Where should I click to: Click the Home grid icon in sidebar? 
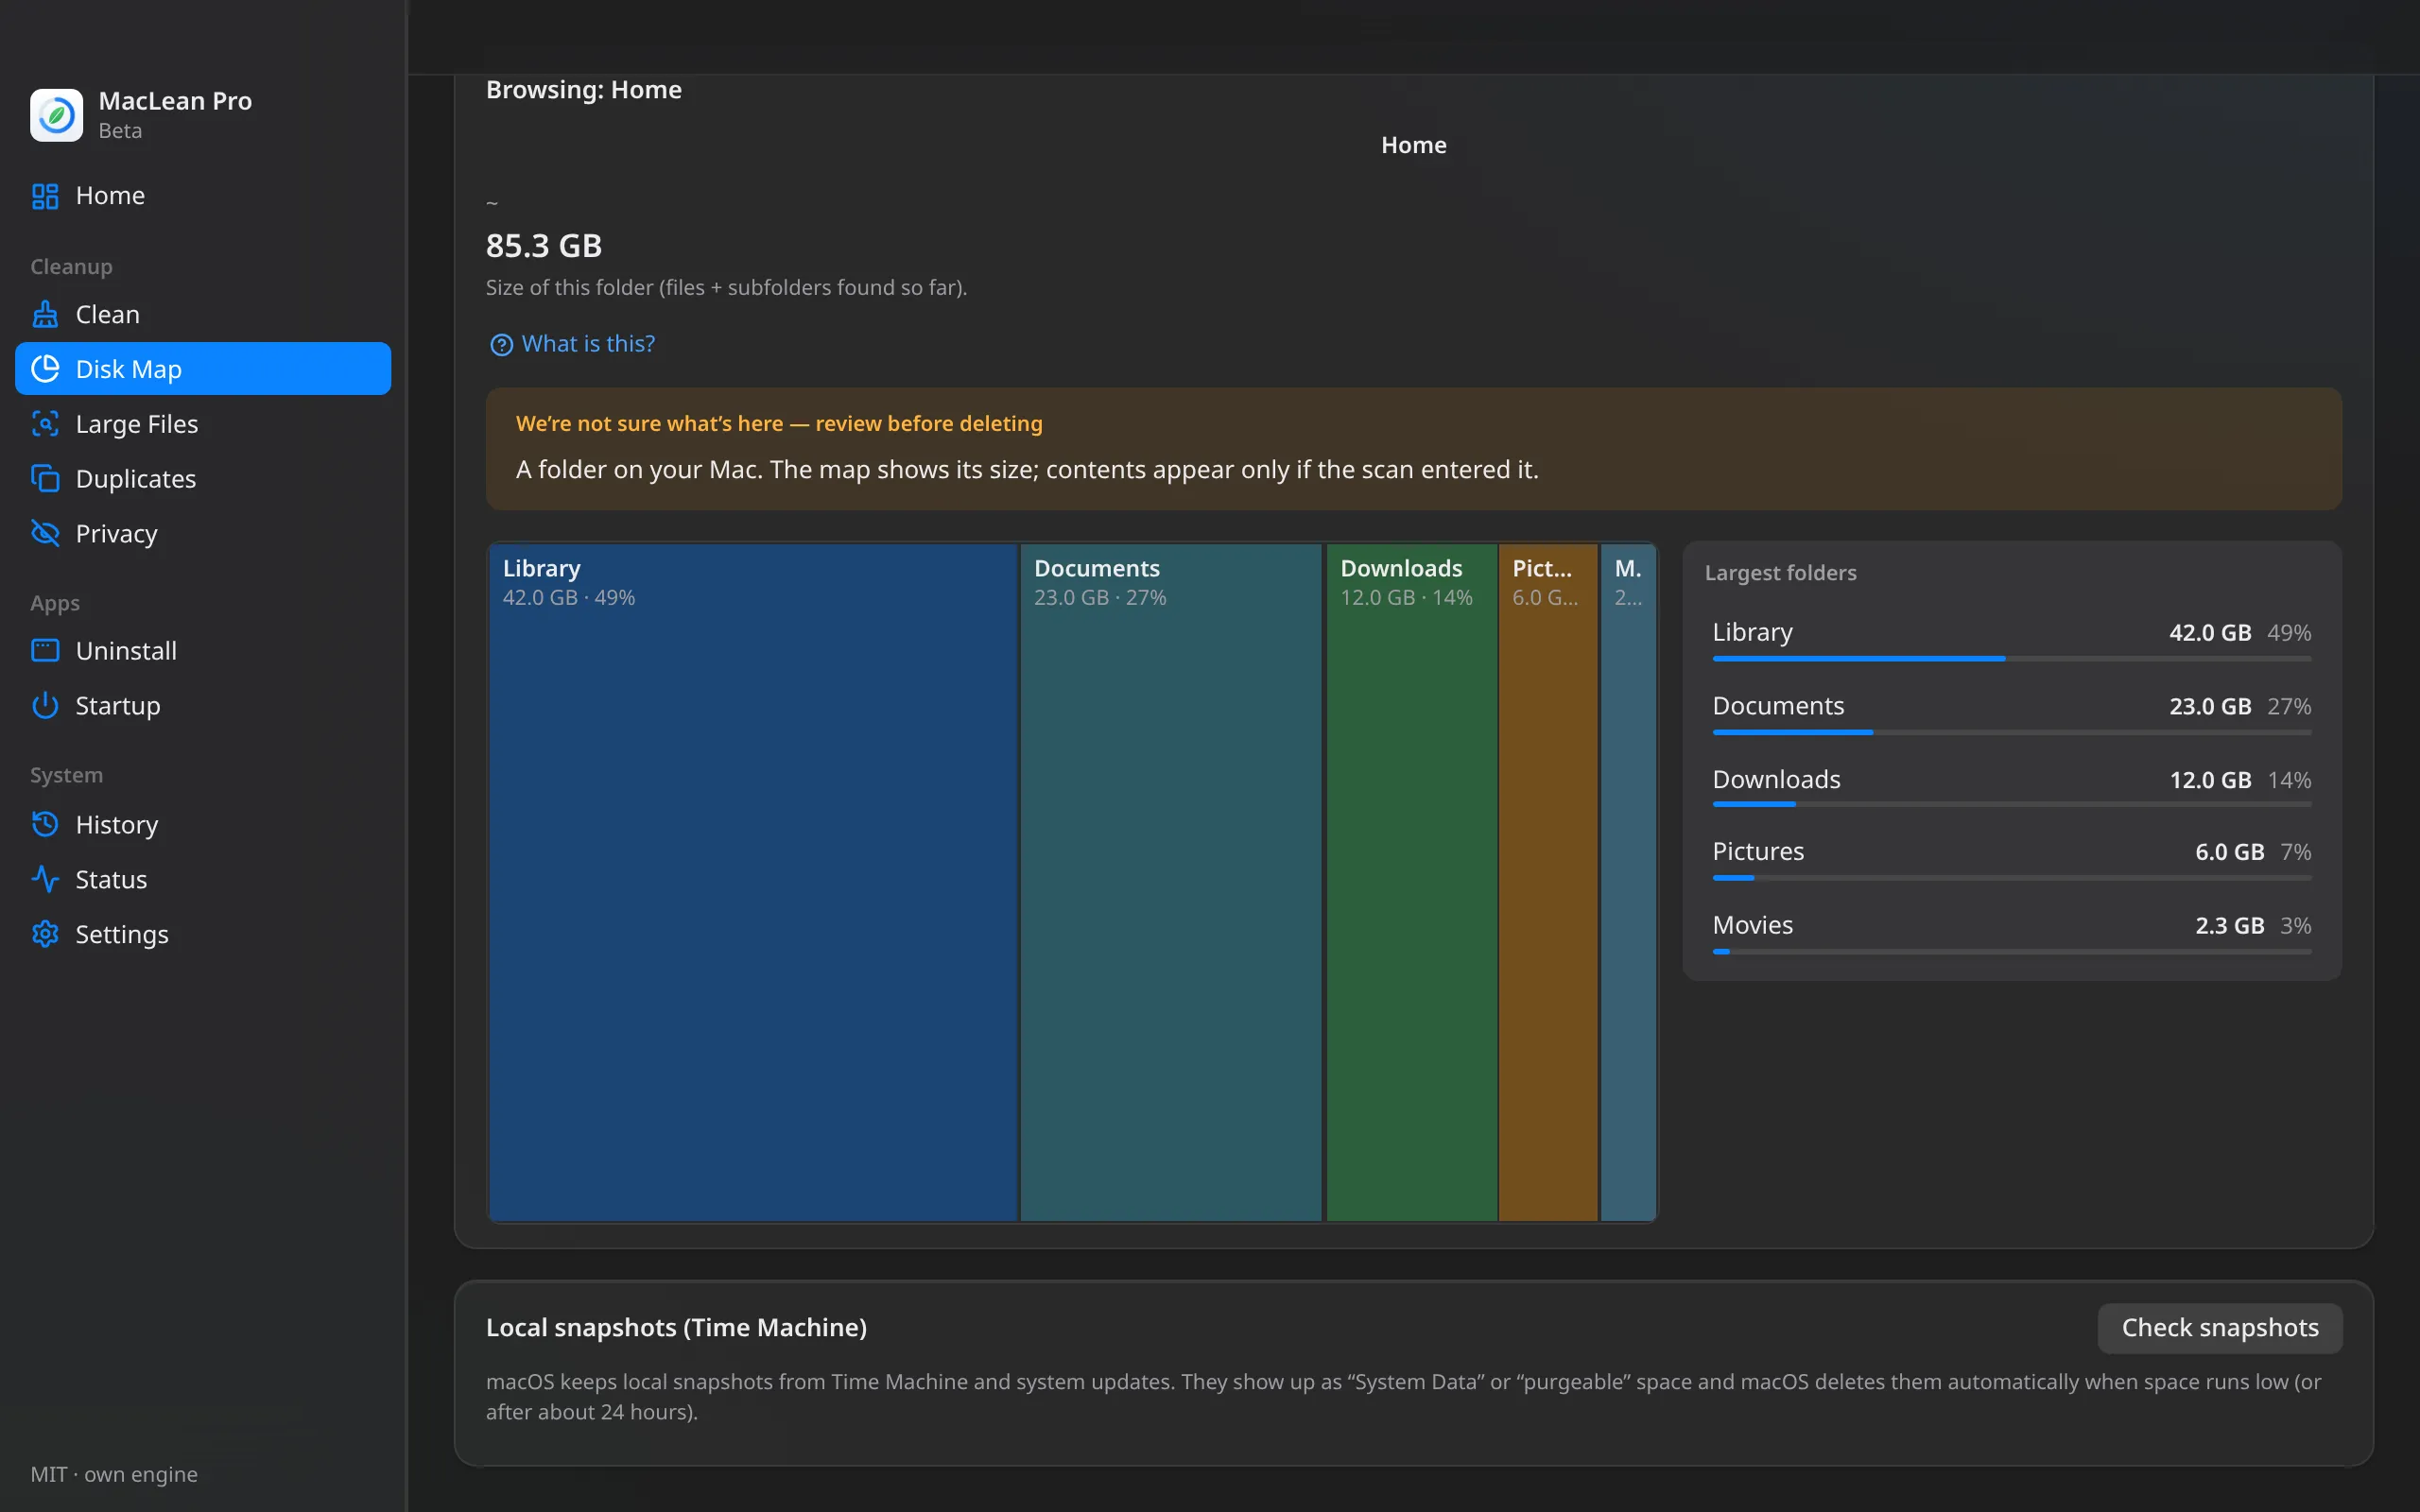pos(45,196)
